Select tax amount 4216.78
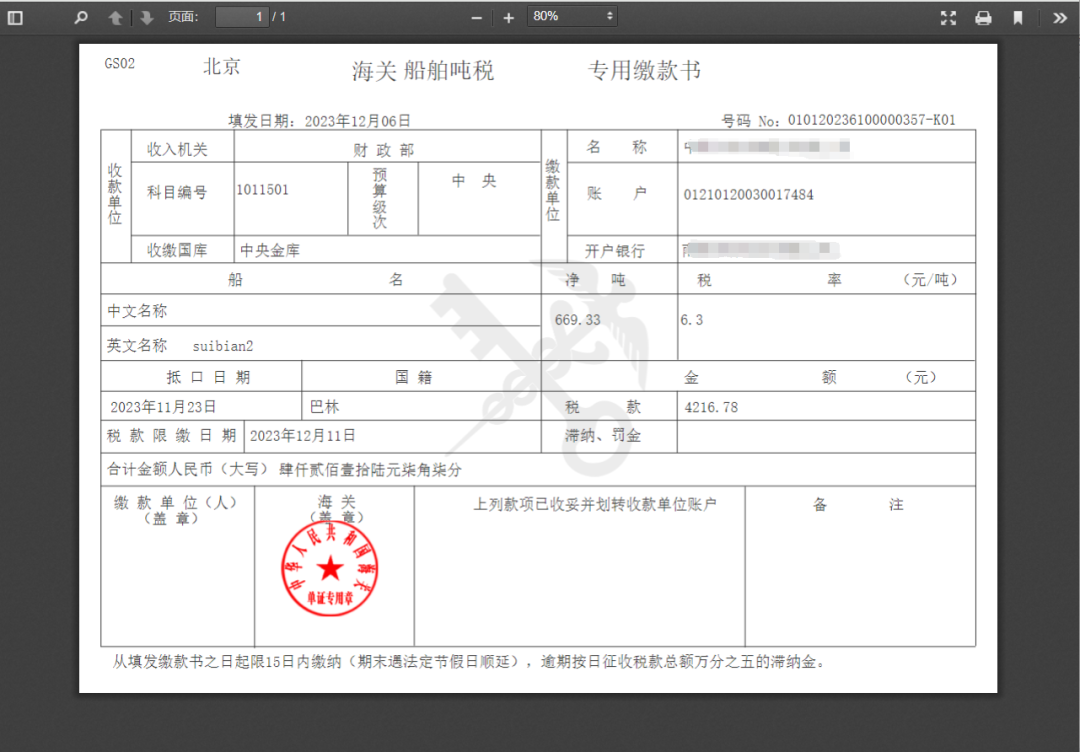The width and height of the screenshot is (1080, 752). [711, 408]
